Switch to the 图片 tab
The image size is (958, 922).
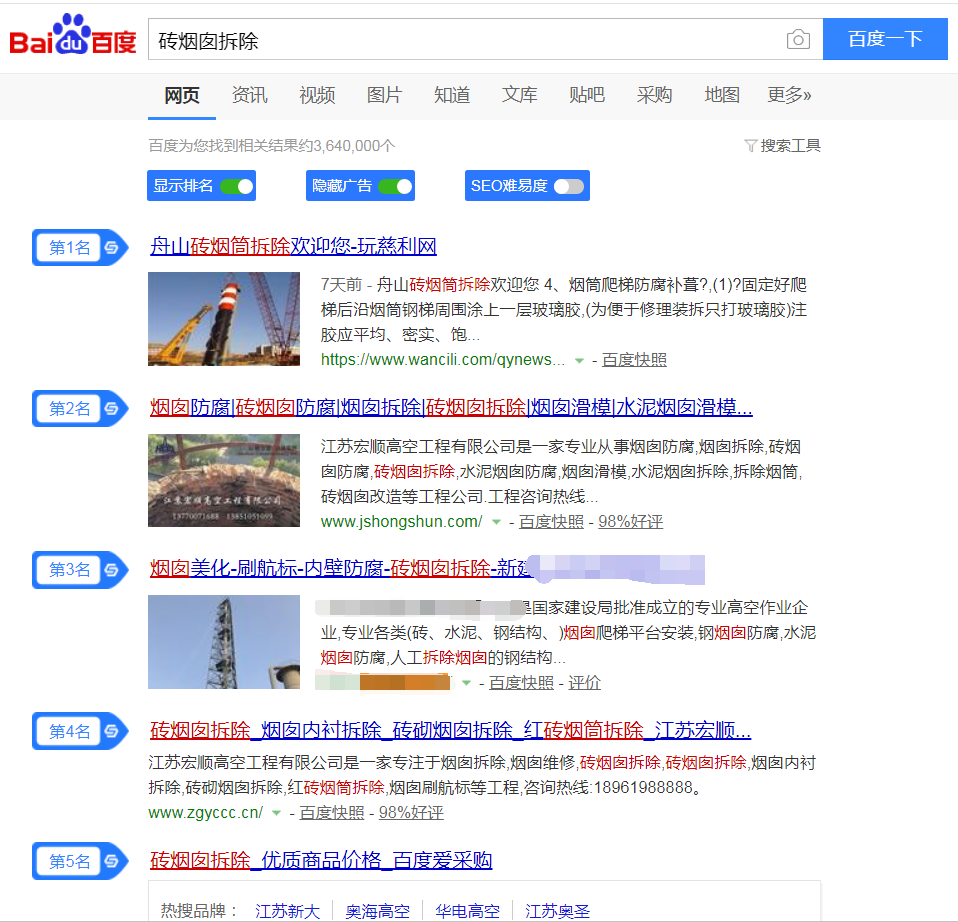point(384,95)
